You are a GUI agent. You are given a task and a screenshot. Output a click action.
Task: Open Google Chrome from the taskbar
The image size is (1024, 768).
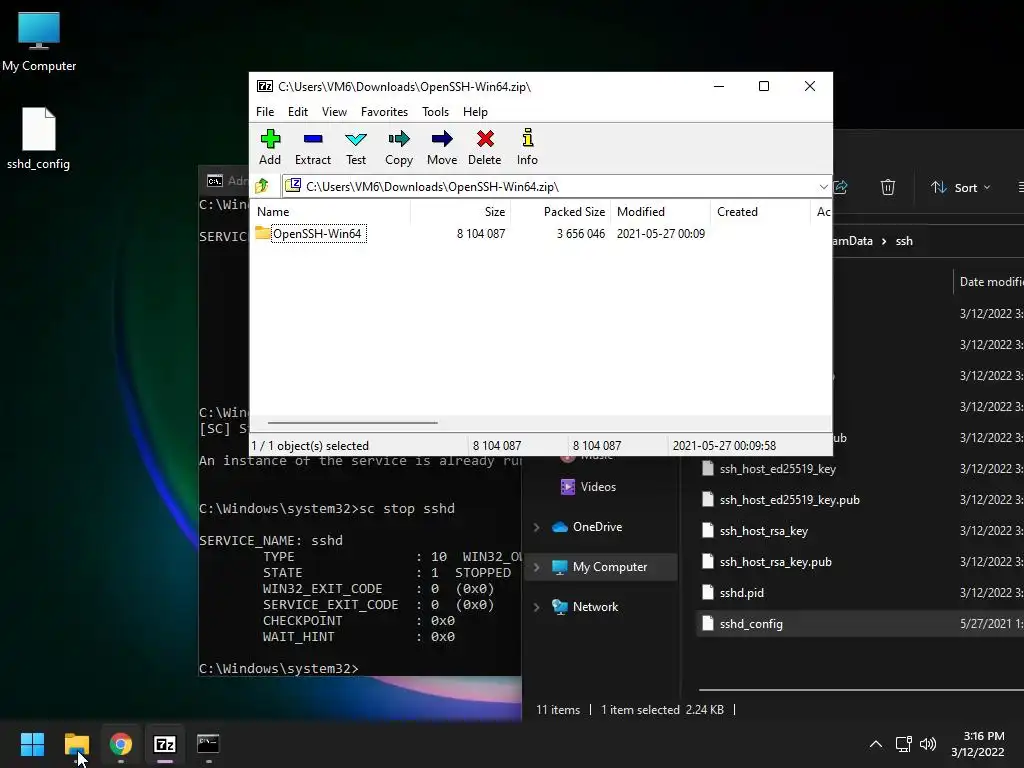121,744
